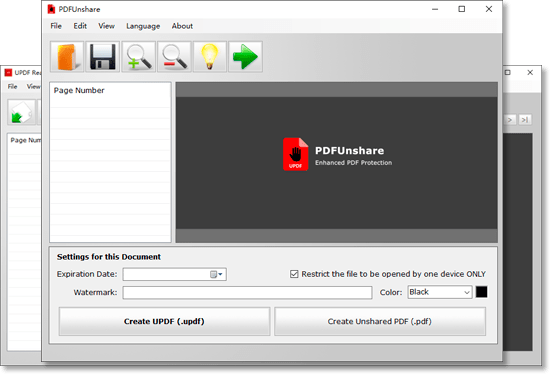Image resolution: width=550 pixels, height=380 pixels.
Task: Toggle the restrict to one device checkbox
Action: 294,274
